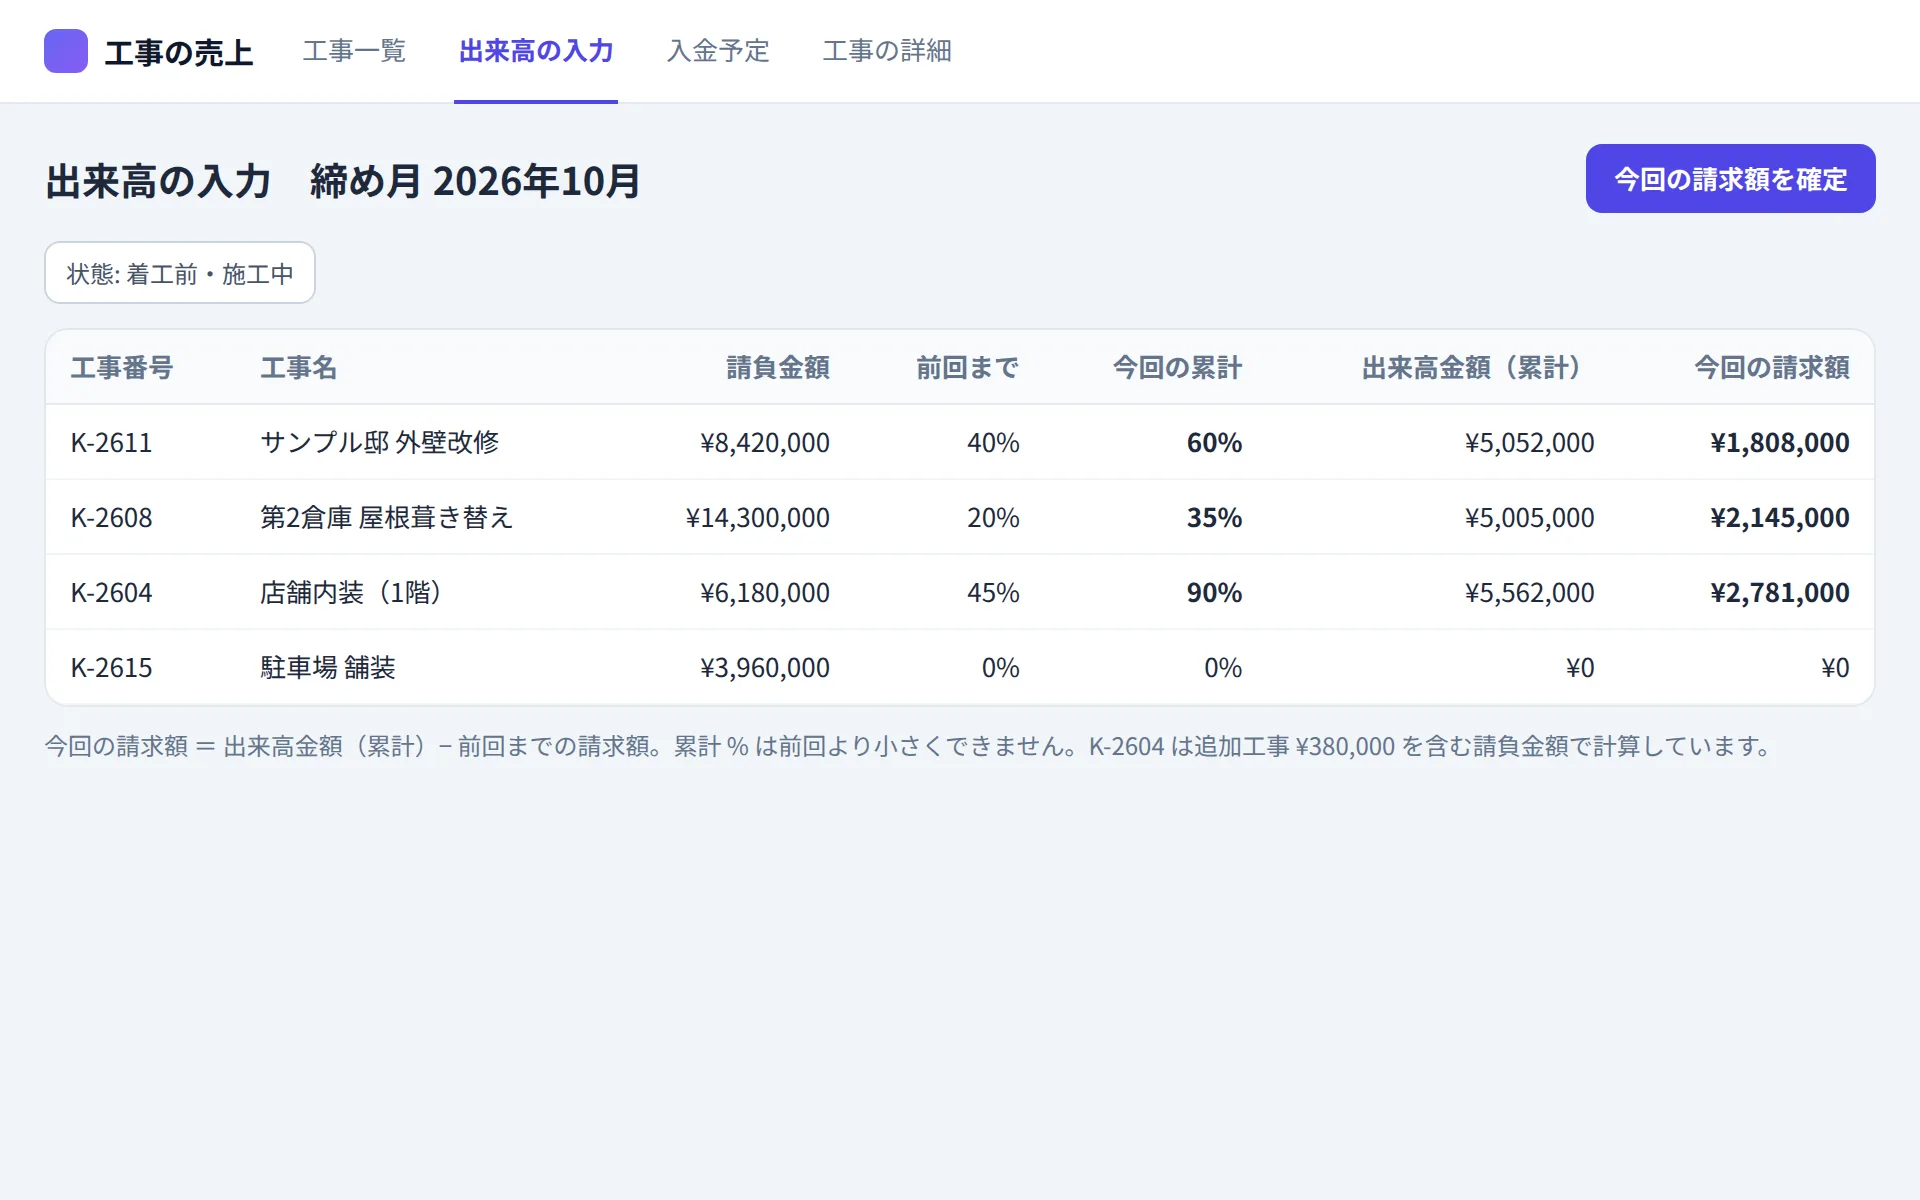This screenshot has width=1920, height=1200.
Task: Click previous 40% in K-2611 row
Action: (993, 443)
